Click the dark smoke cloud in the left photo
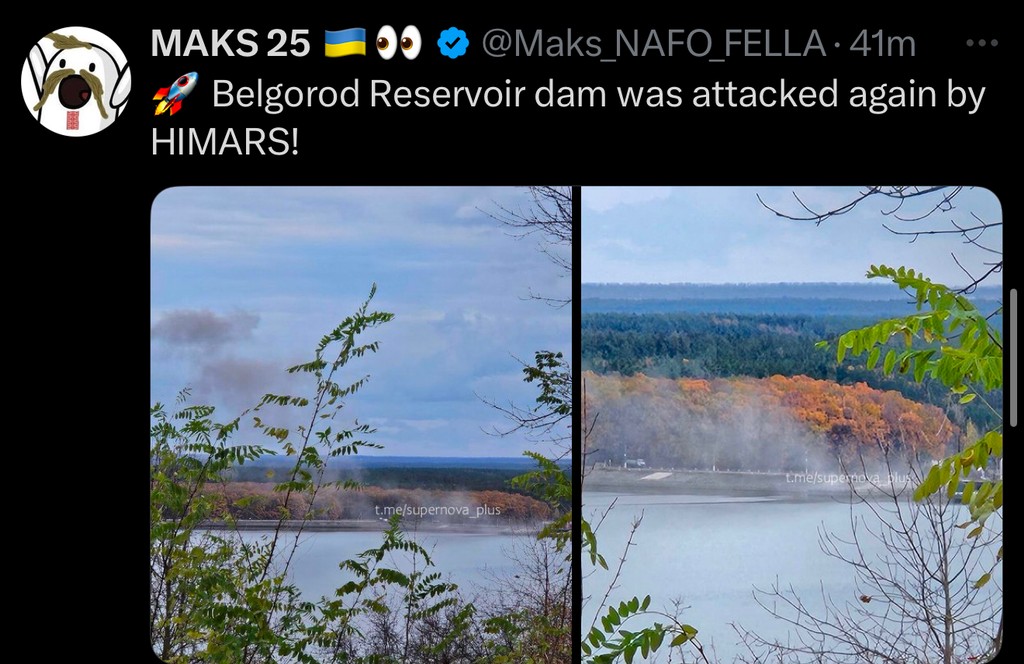The height and width of the screenshot is (664, 1024). 208,328
